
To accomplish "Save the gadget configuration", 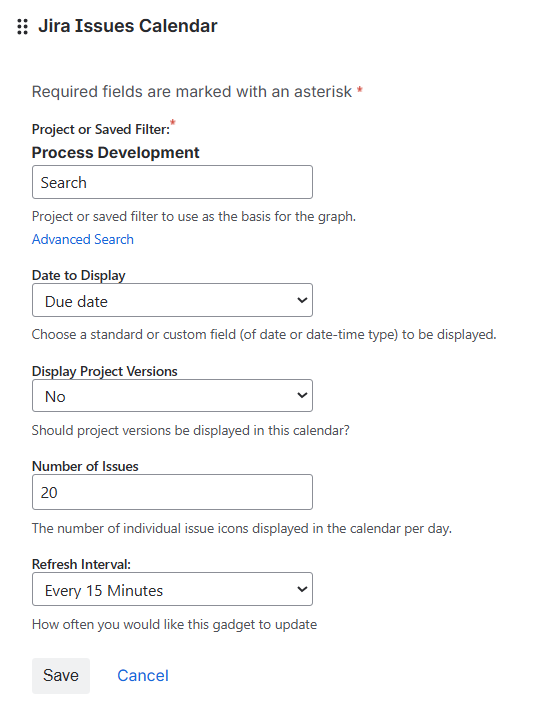I will [x=61, y=675].
